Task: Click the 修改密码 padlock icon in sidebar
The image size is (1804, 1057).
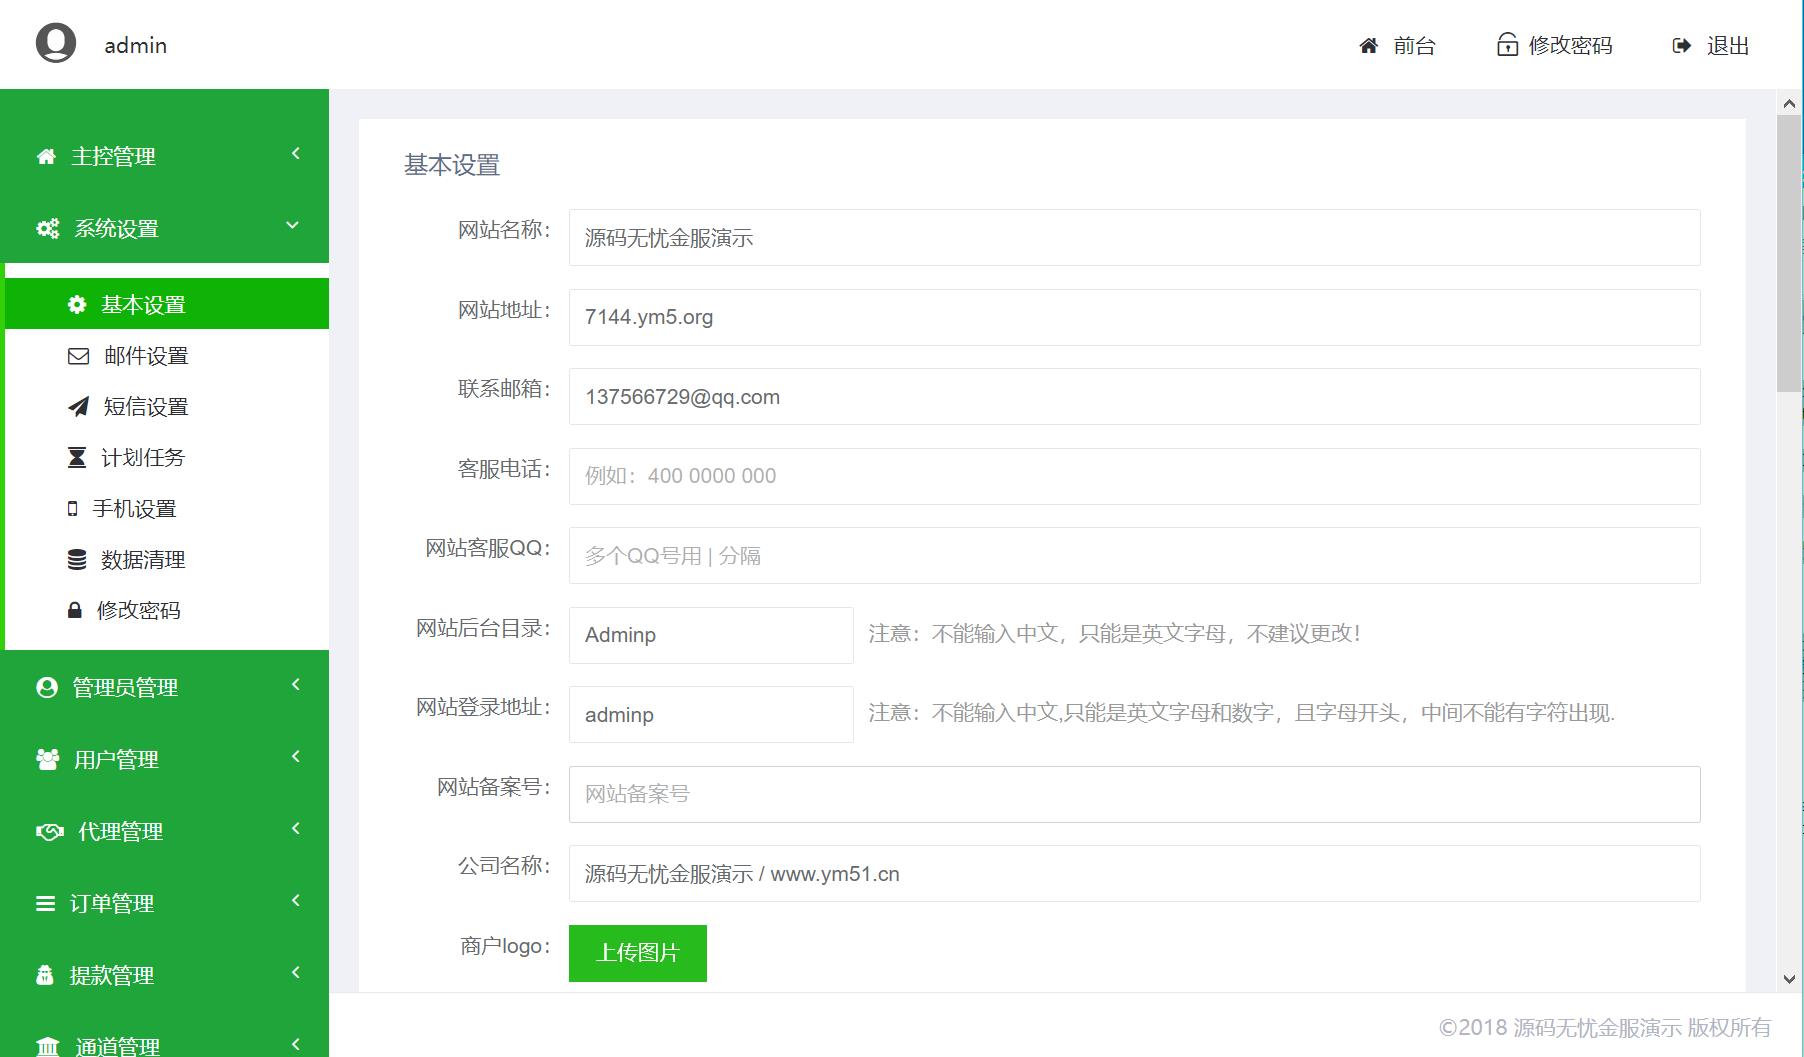Action: (x=76, y=610)
